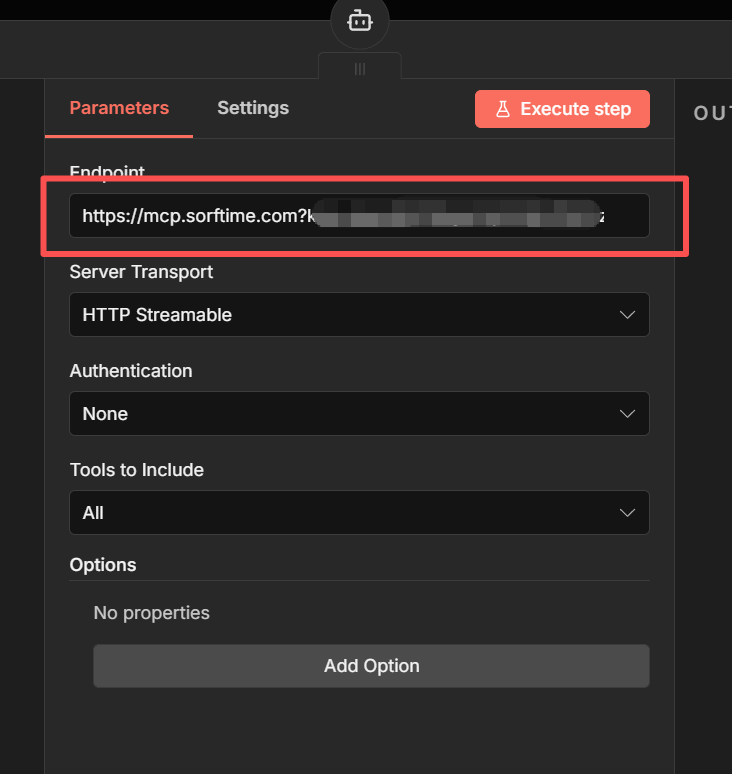Click the OUTPUT panel heading
732x774 pixels.
tap(712, 113)
